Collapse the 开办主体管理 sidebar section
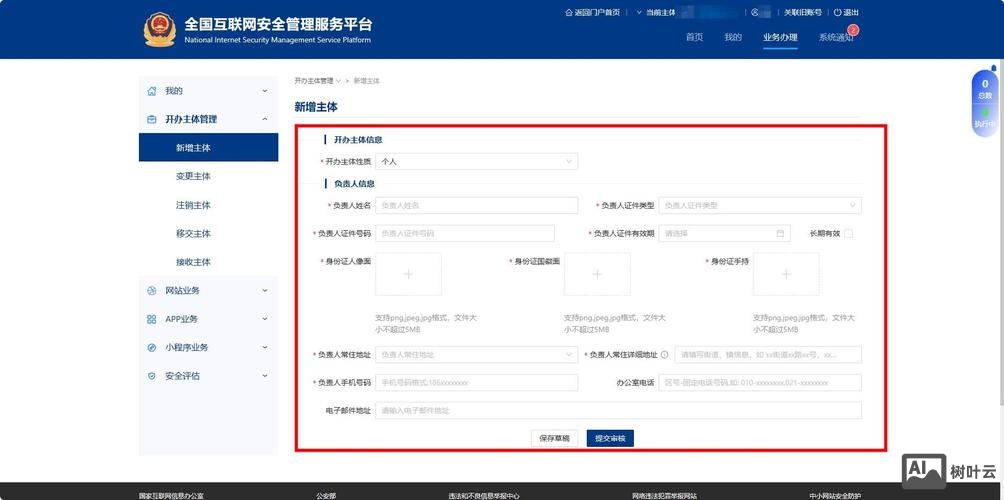Screen dimensions: 1004x500 (265, 119)
